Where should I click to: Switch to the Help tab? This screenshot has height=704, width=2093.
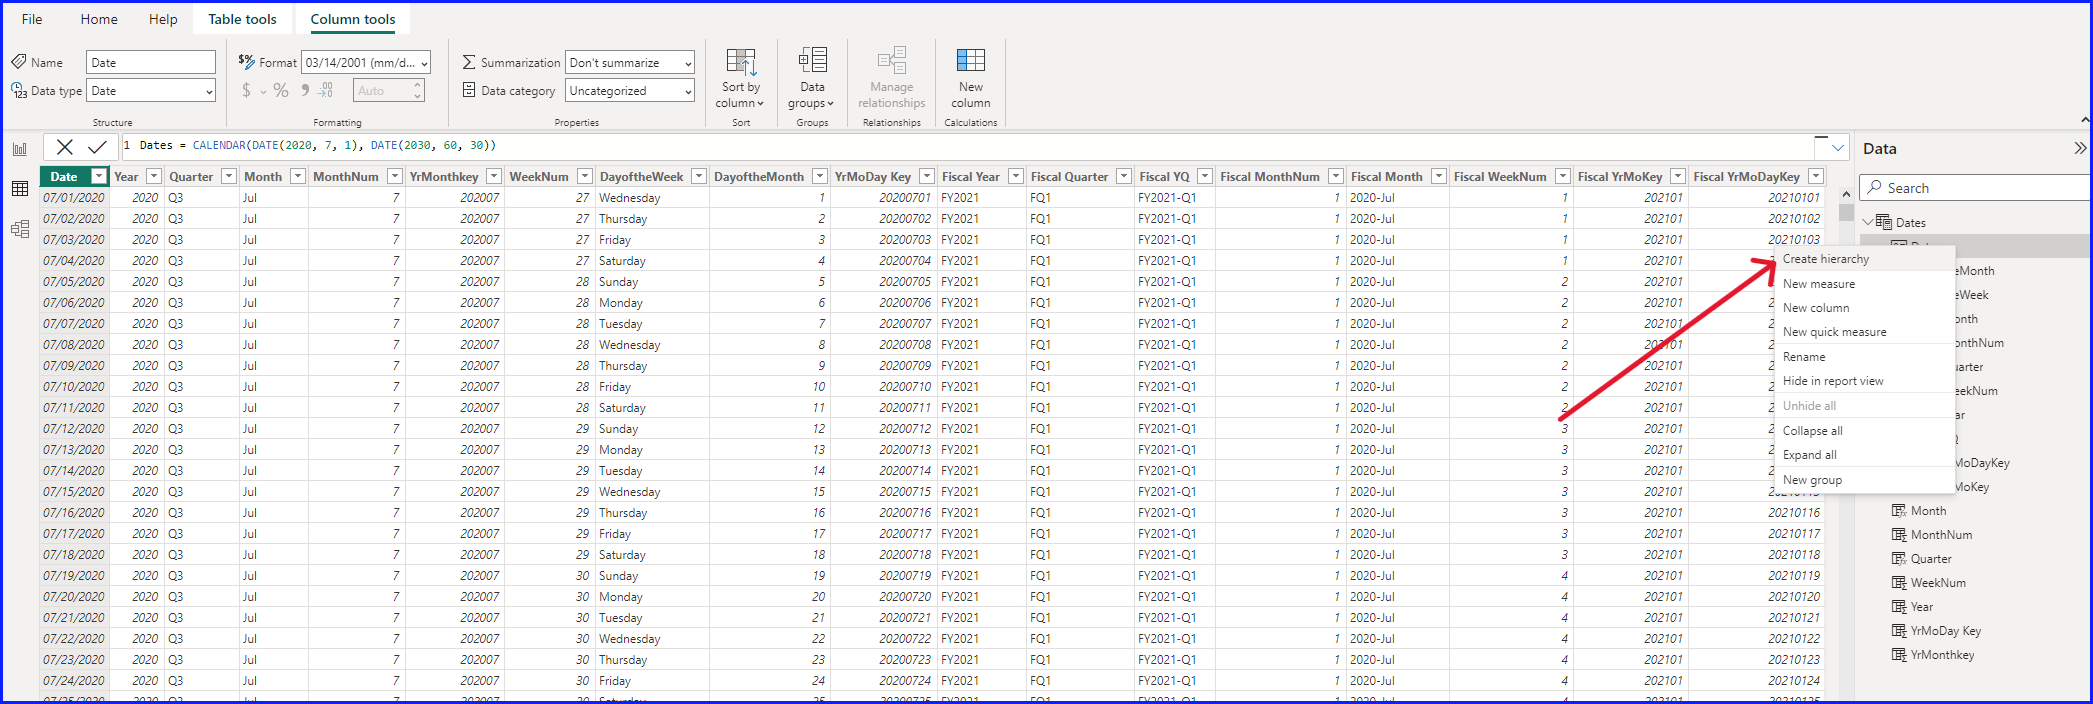coord(163,19)
